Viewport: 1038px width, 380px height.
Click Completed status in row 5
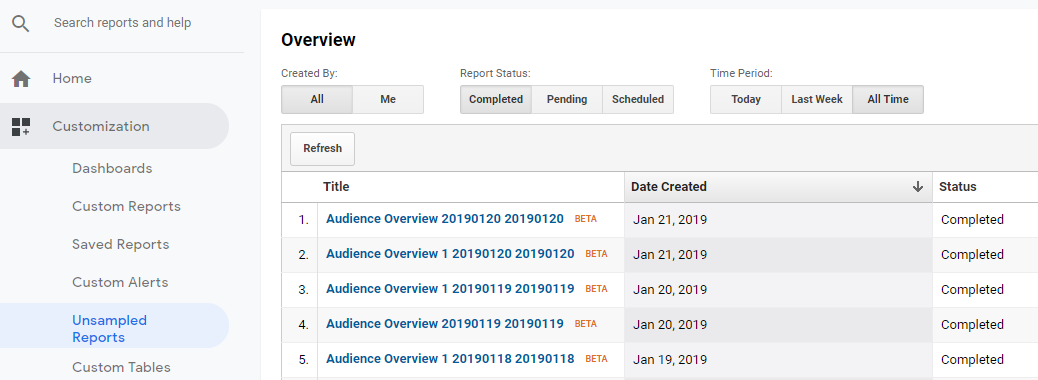[972, 360]
